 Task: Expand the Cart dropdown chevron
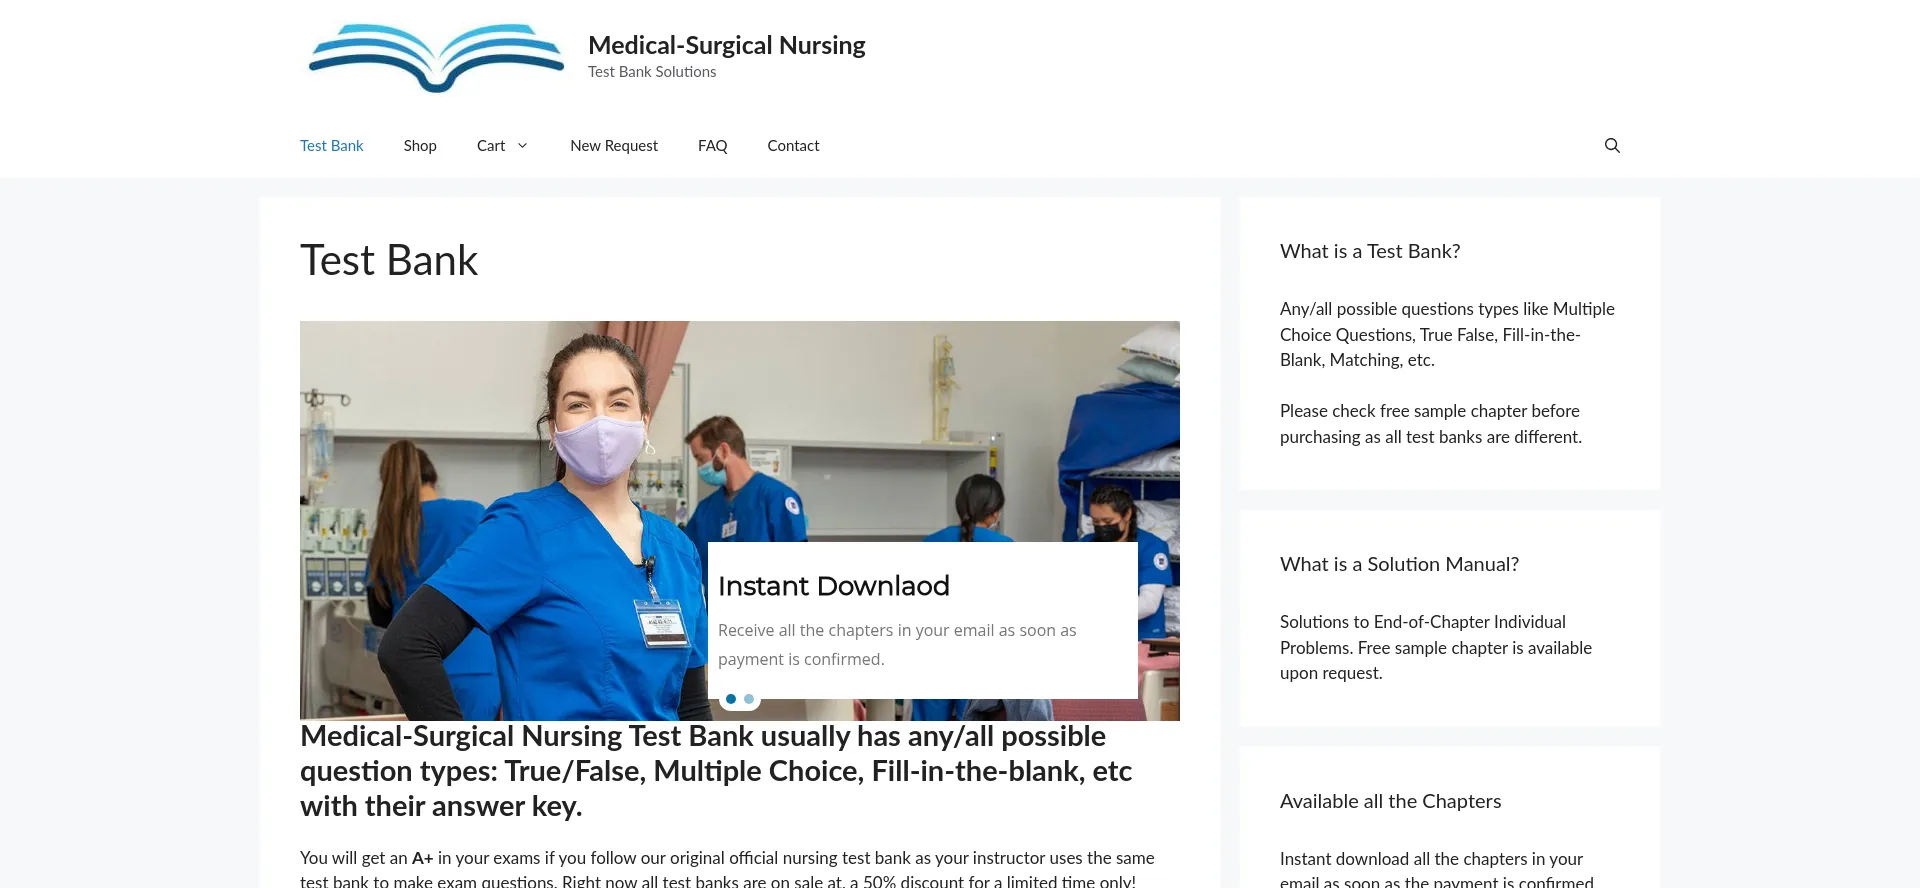(522, 146)
